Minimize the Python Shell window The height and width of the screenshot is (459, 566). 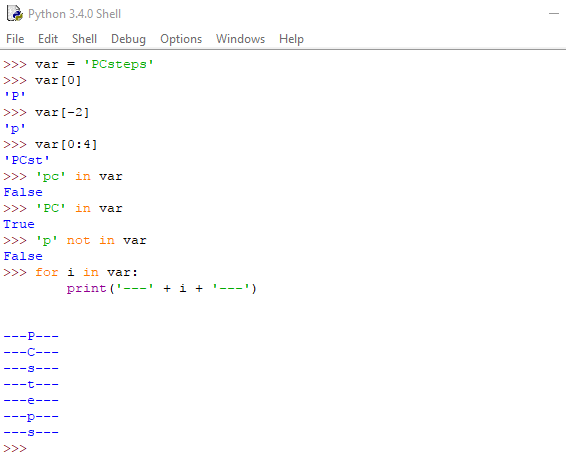coord(554,14)
